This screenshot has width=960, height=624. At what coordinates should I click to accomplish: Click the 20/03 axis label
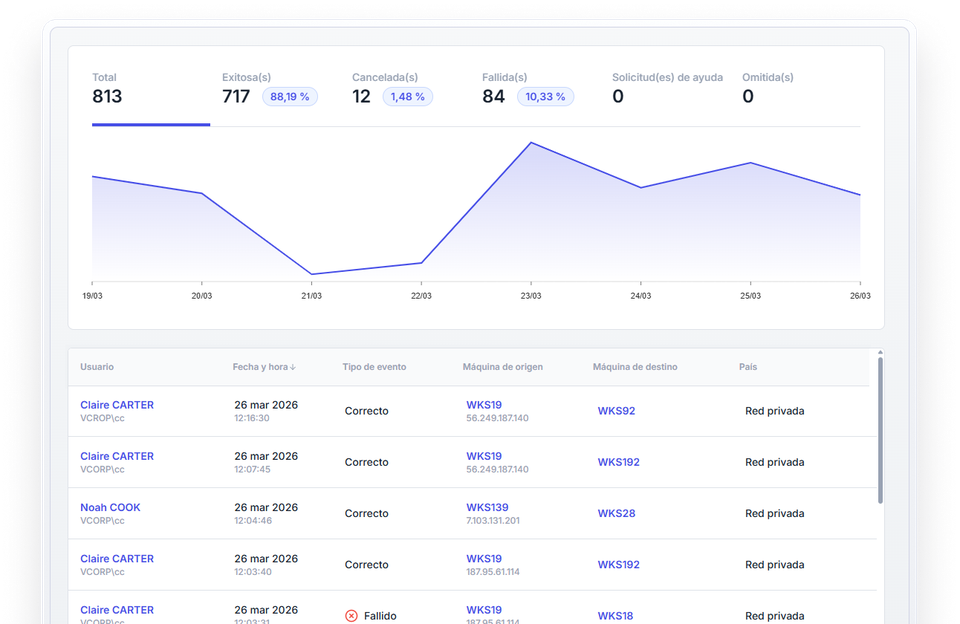point(201,296)
